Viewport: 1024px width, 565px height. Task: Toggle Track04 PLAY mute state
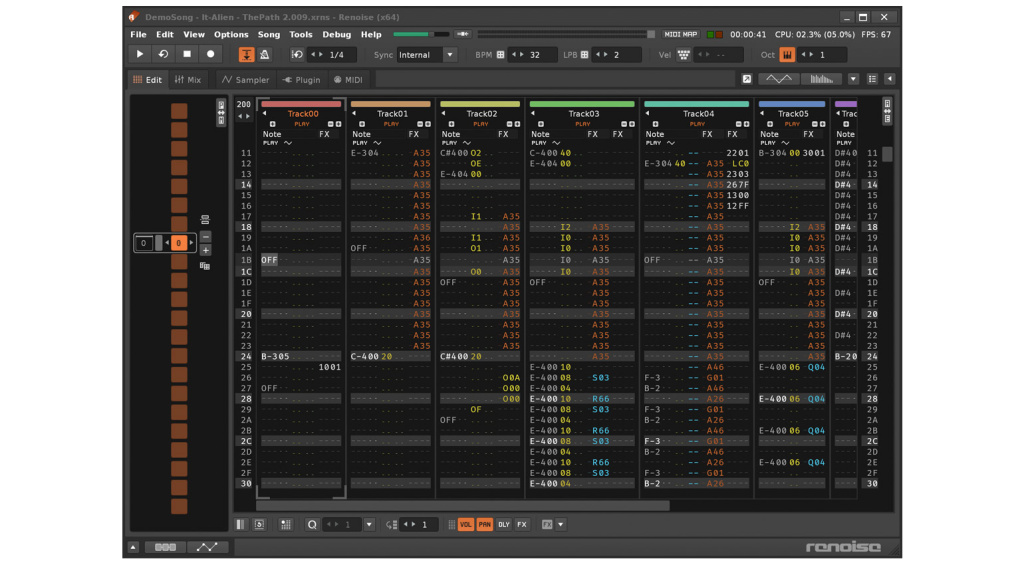[697, 124]
